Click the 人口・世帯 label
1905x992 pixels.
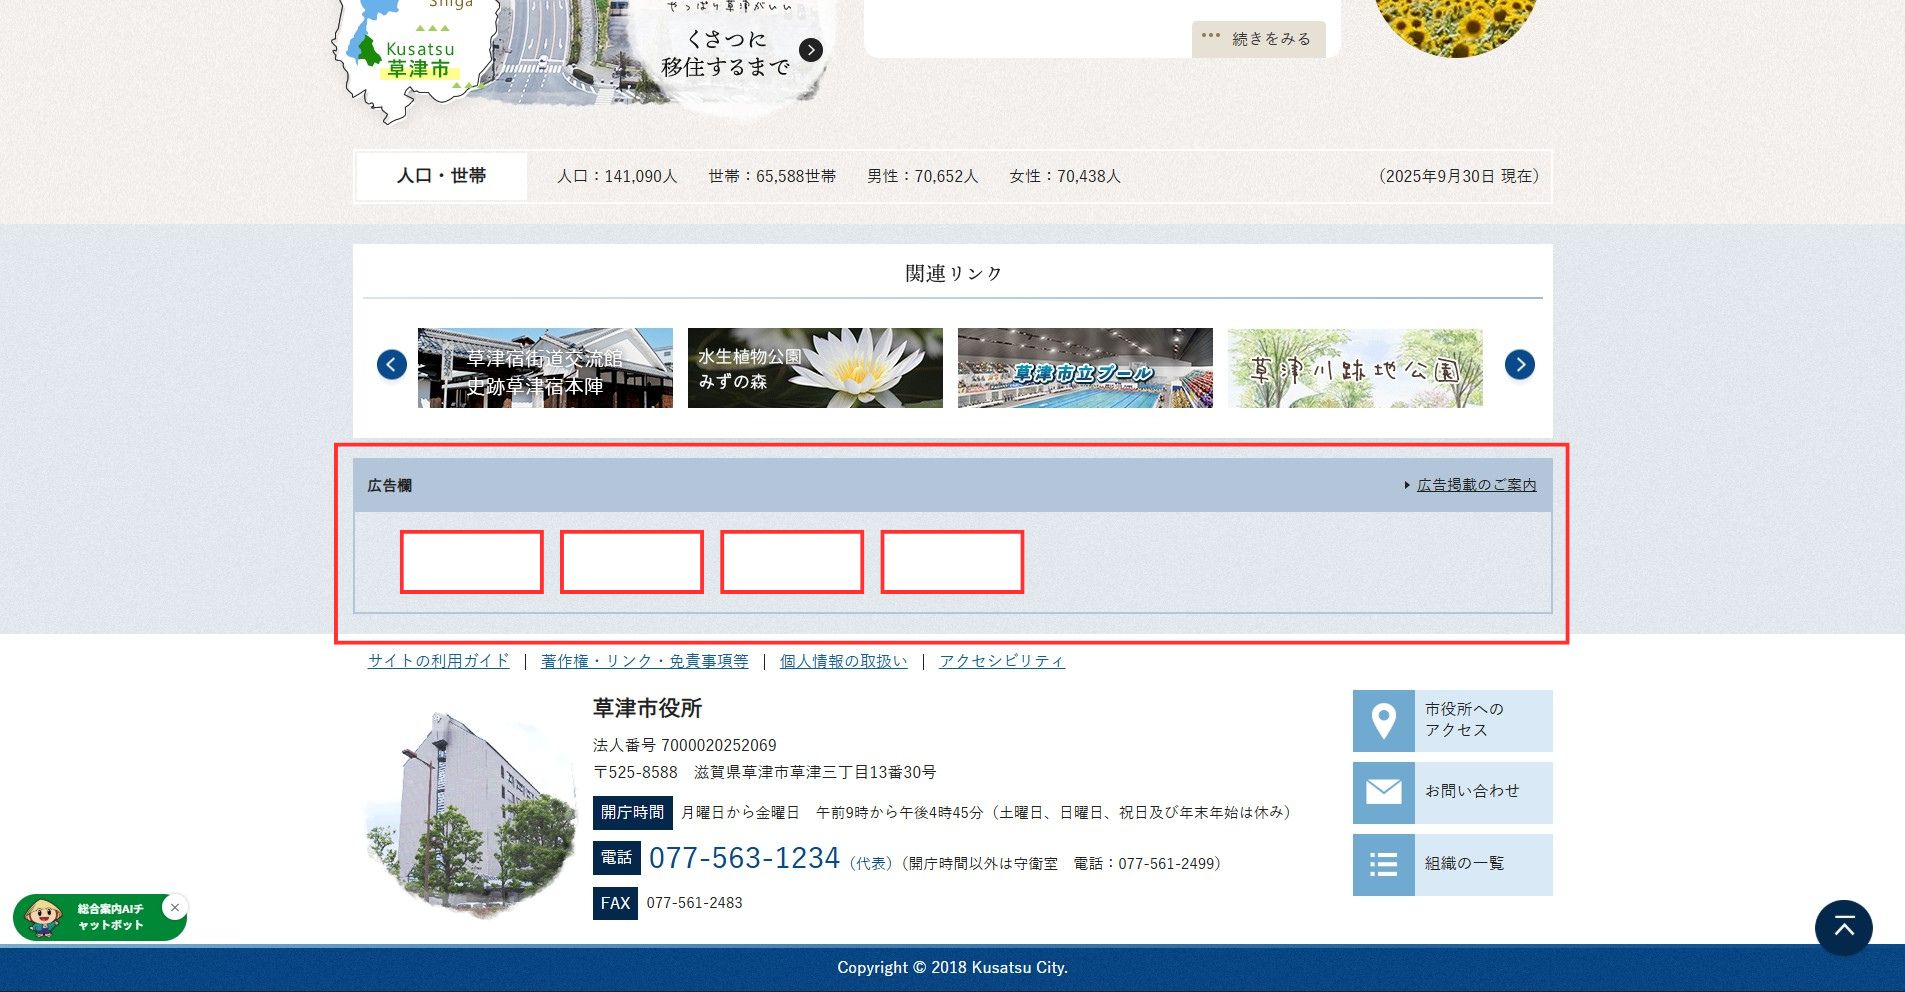(441, 176)
